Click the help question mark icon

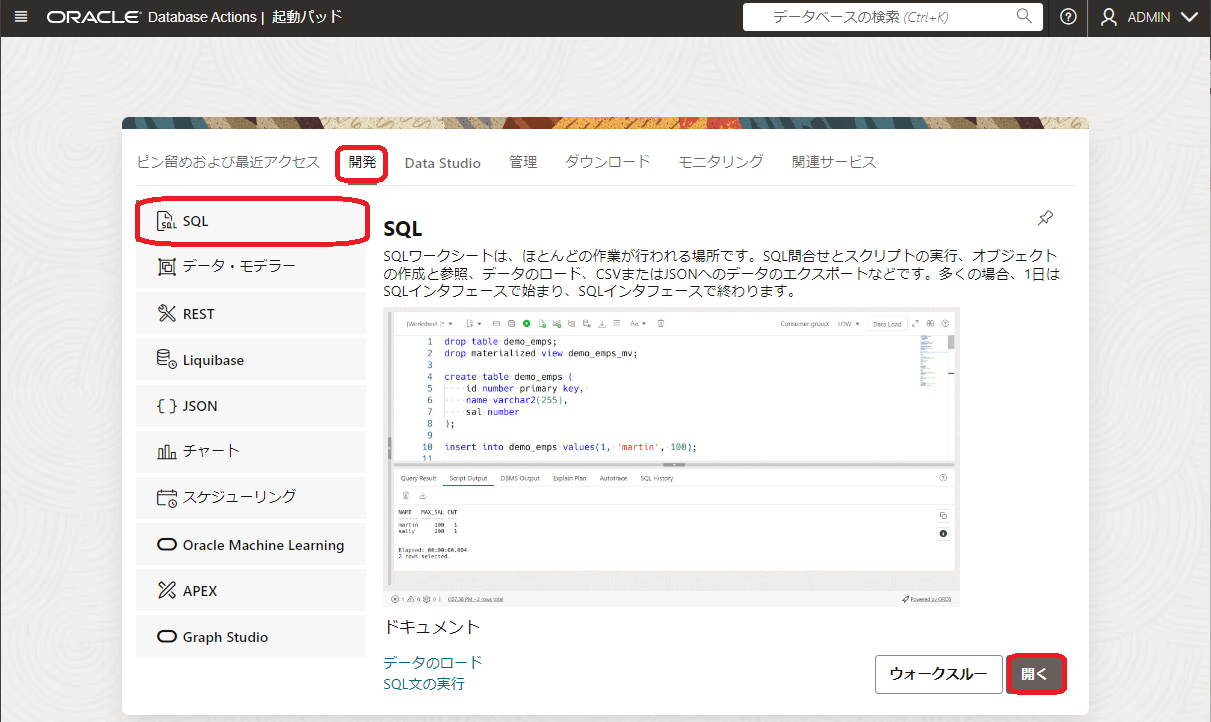1068,17
